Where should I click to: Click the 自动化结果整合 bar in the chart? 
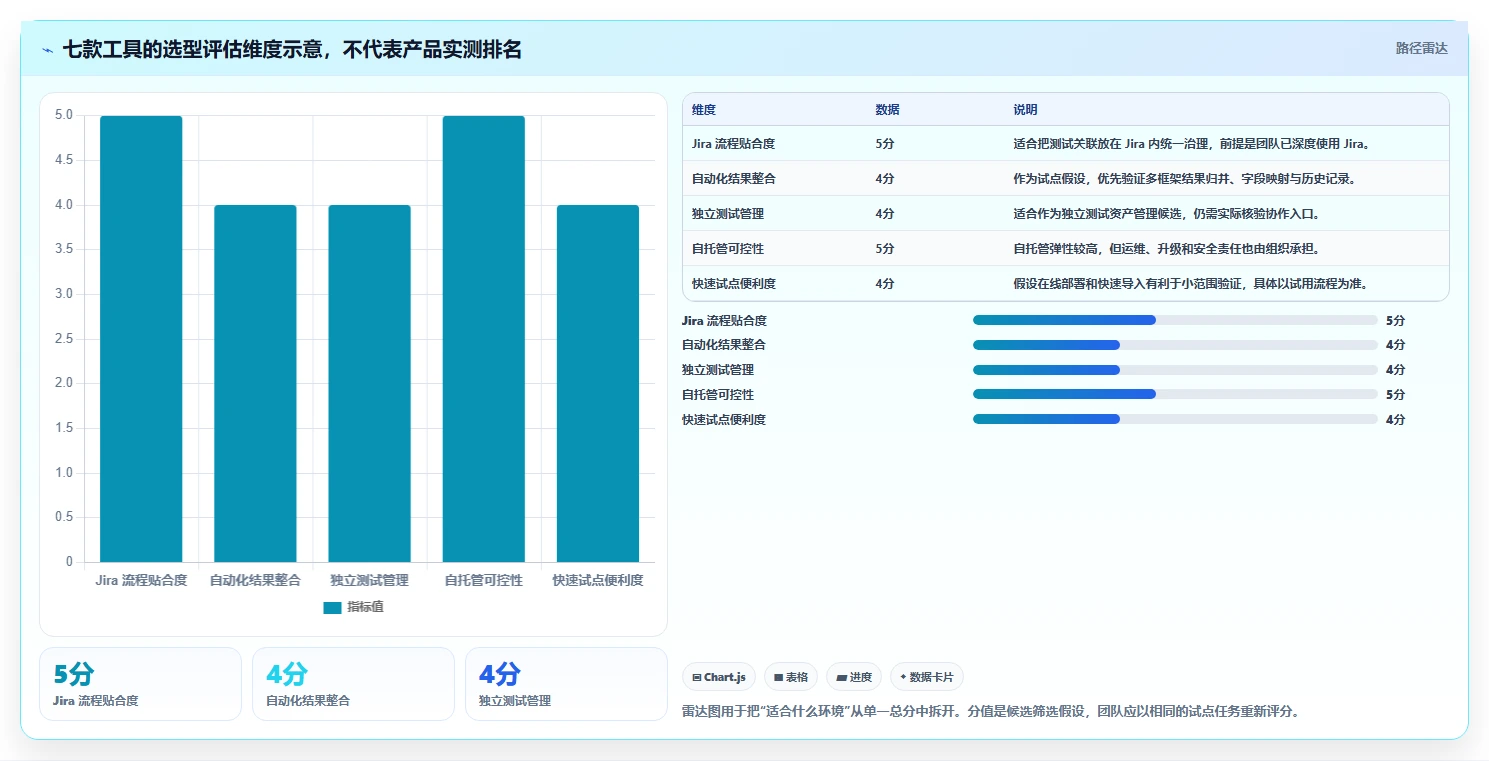[255, 383]
